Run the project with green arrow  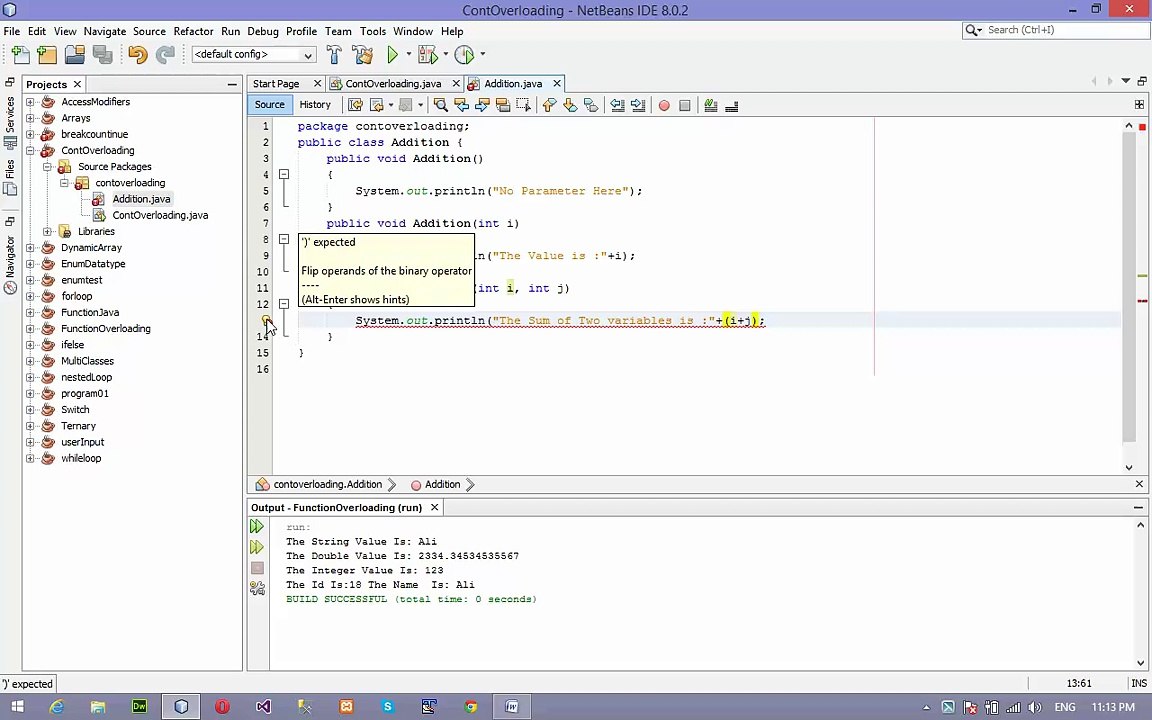(392, 54)
